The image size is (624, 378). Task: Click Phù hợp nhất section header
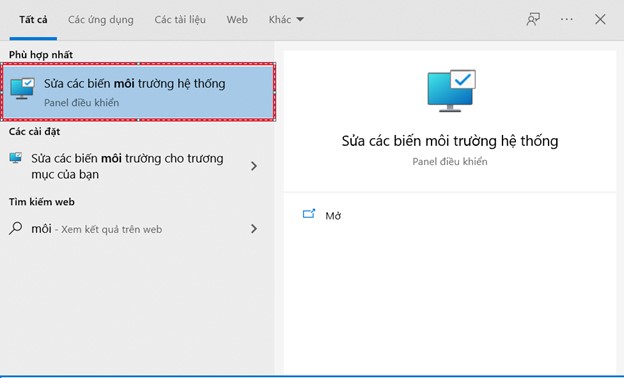coord(41,55)
